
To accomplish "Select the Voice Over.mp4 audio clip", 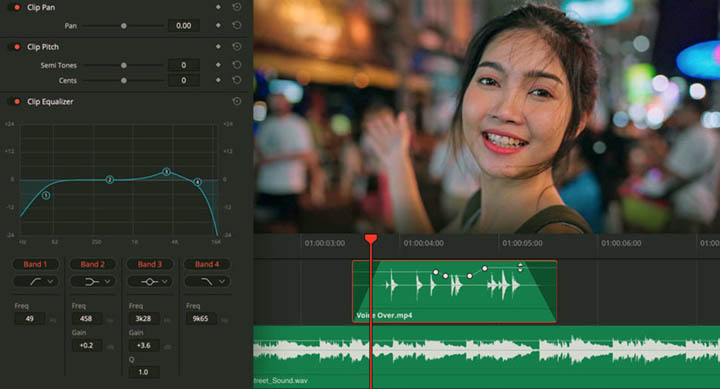I will (455, 292).
